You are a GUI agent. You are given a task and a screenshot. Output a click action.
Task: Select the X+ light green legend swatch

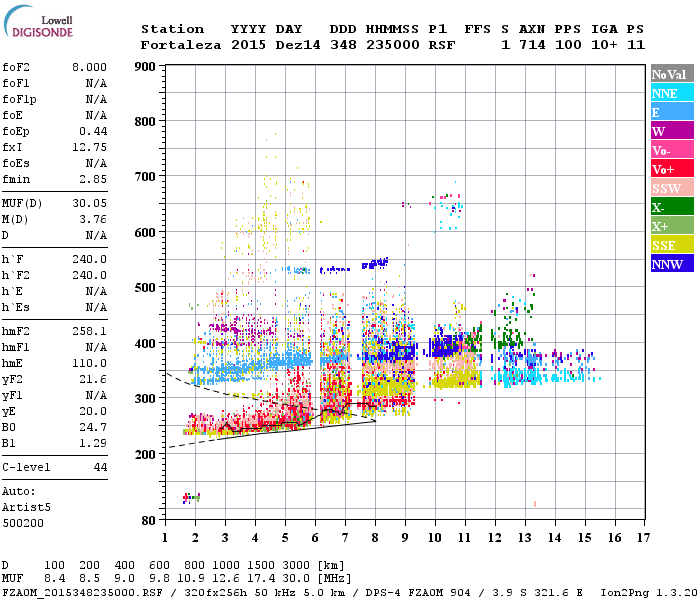click(672, 226)
